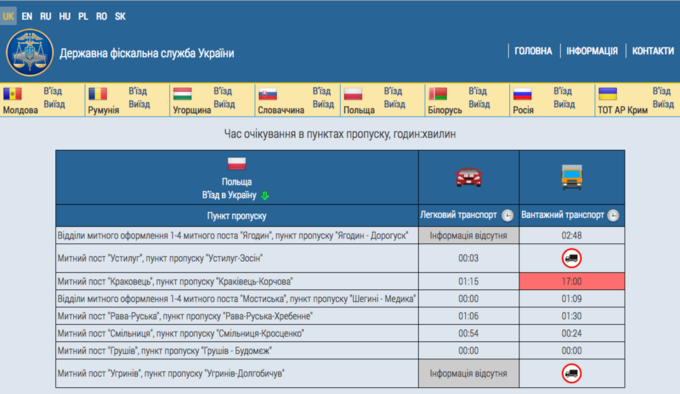Click the State Fiscal Service emblem logo
Screen dimensions: 680x394
coord(29,52)
